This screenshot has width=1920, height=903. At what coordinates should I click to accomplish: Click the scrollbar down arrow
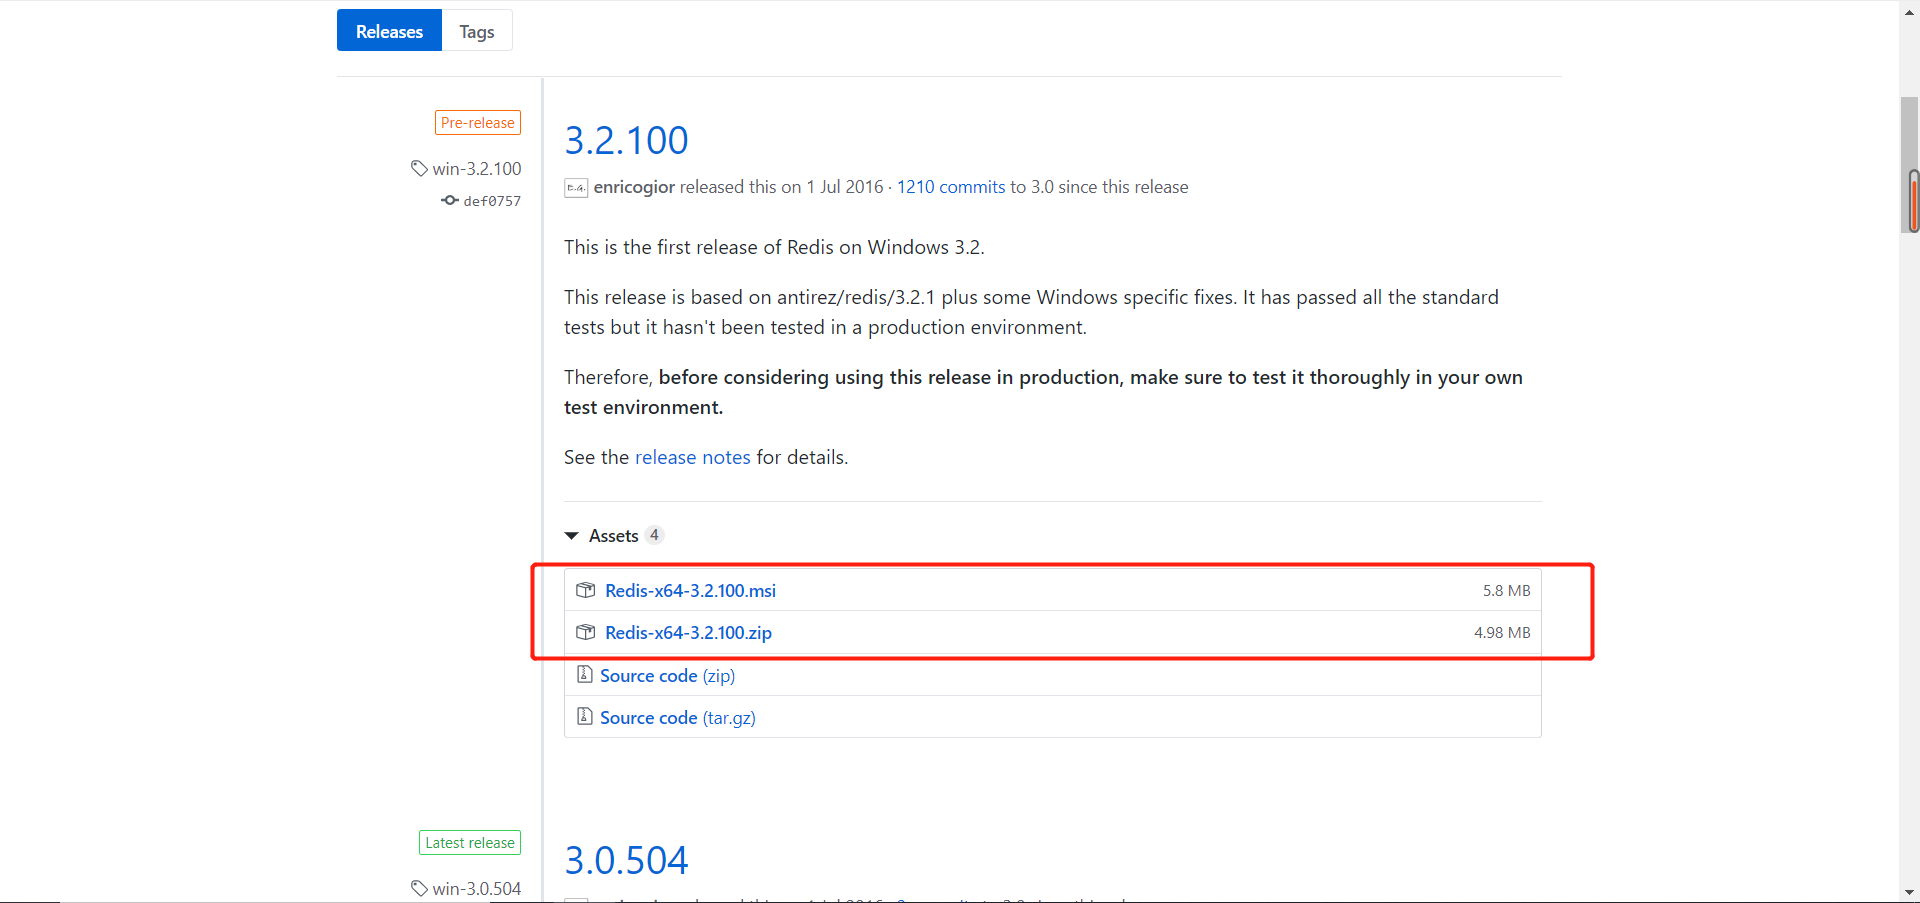click(1910, 892)
